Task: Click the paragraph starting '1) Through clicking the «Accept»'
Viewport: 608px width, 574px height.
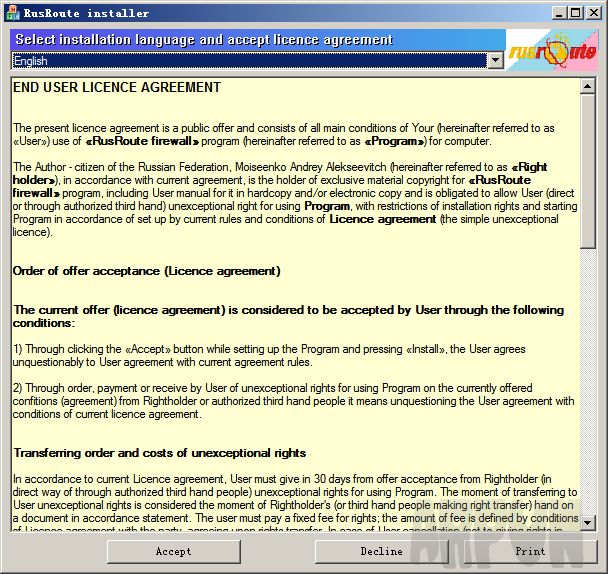Action: point(269,355)
